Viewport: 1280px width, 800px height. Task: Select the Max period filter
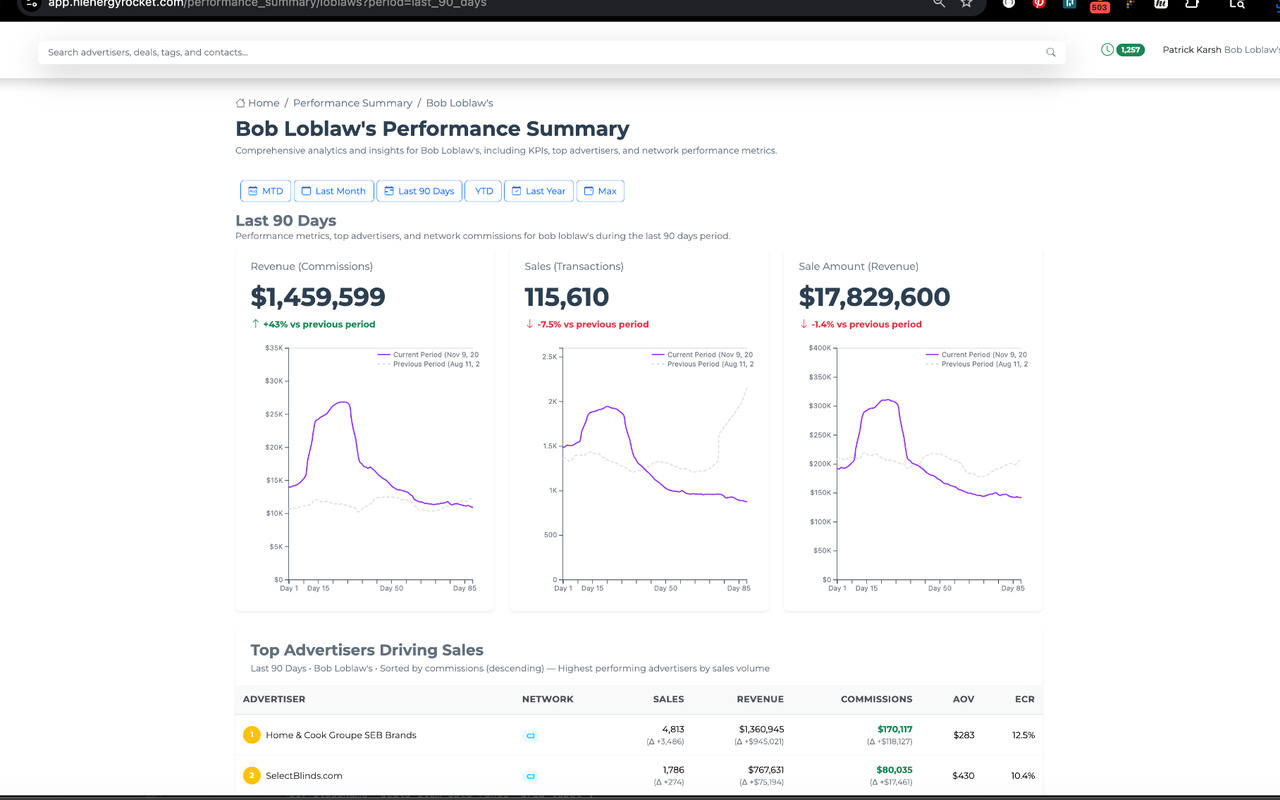tap(600, 191)
